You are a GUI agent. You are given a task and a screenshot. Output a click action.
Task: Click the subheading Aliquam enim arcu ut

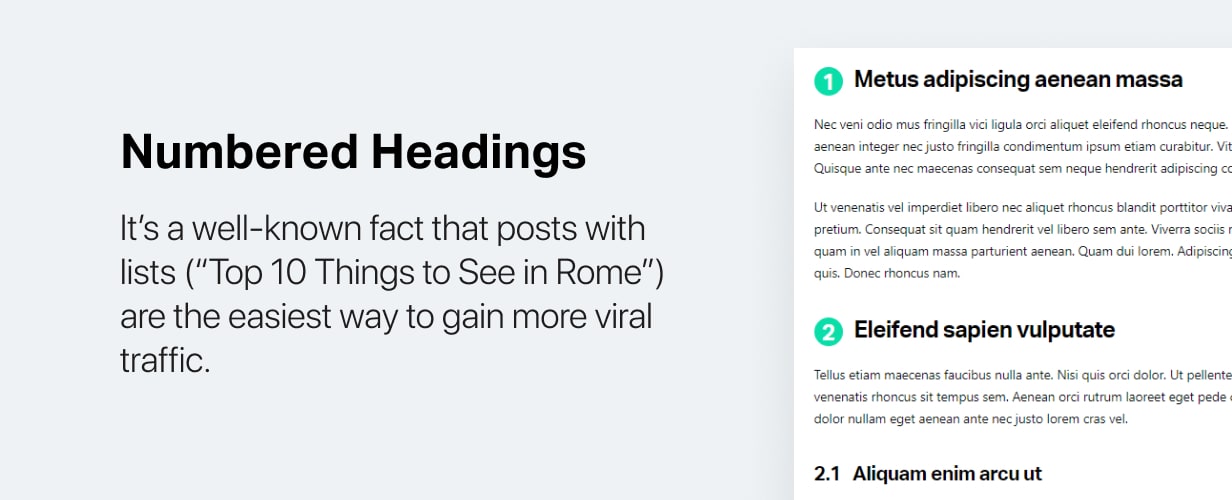point(947,474)
